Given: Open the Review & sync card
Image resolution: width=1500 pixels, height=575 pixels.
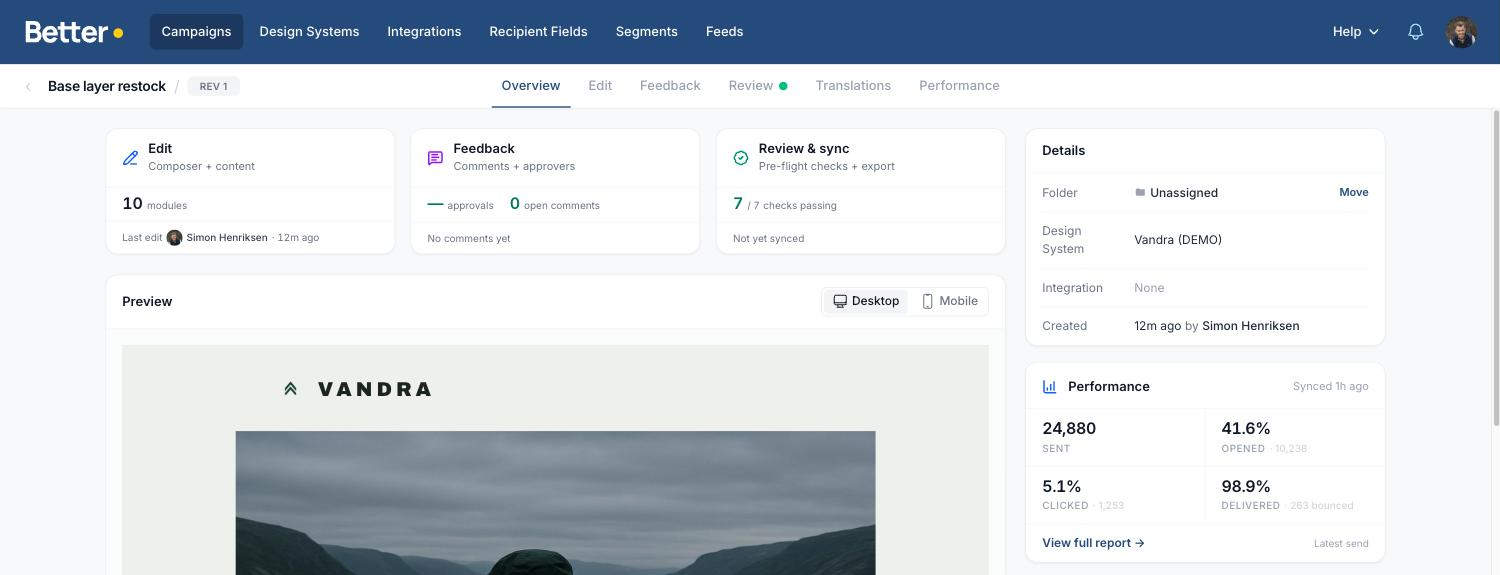Looking at the screenshot, I should (x=861, y=191).
